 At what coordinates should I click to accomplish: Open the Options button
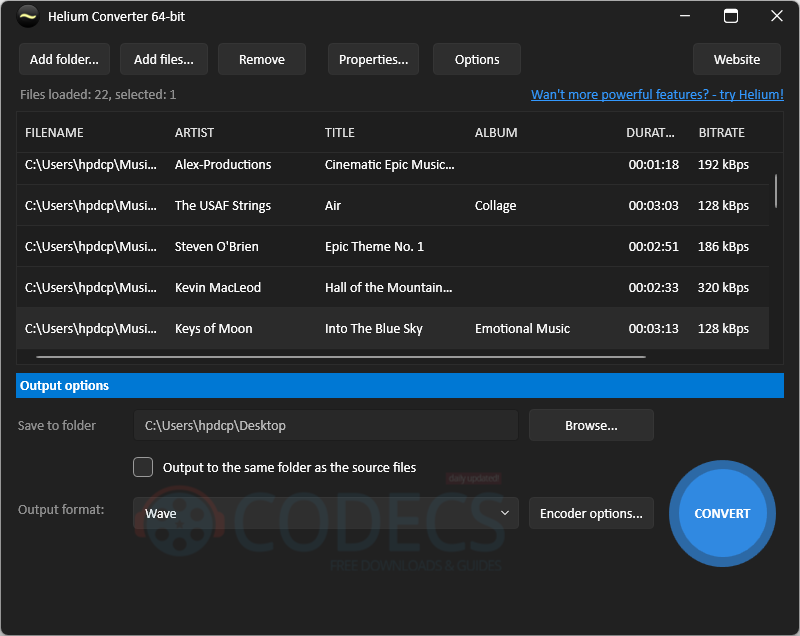(477, 60)
